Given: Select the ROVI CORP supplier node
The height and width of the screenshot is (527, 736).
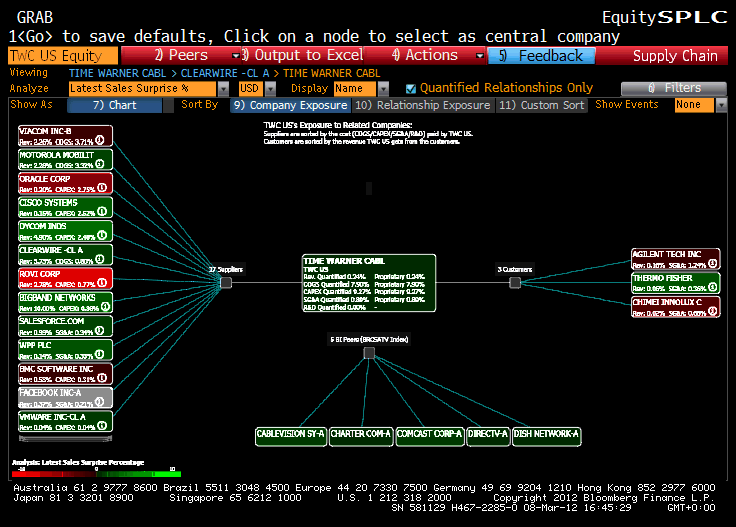Looking at the screenshot, I should pos(65,279).
